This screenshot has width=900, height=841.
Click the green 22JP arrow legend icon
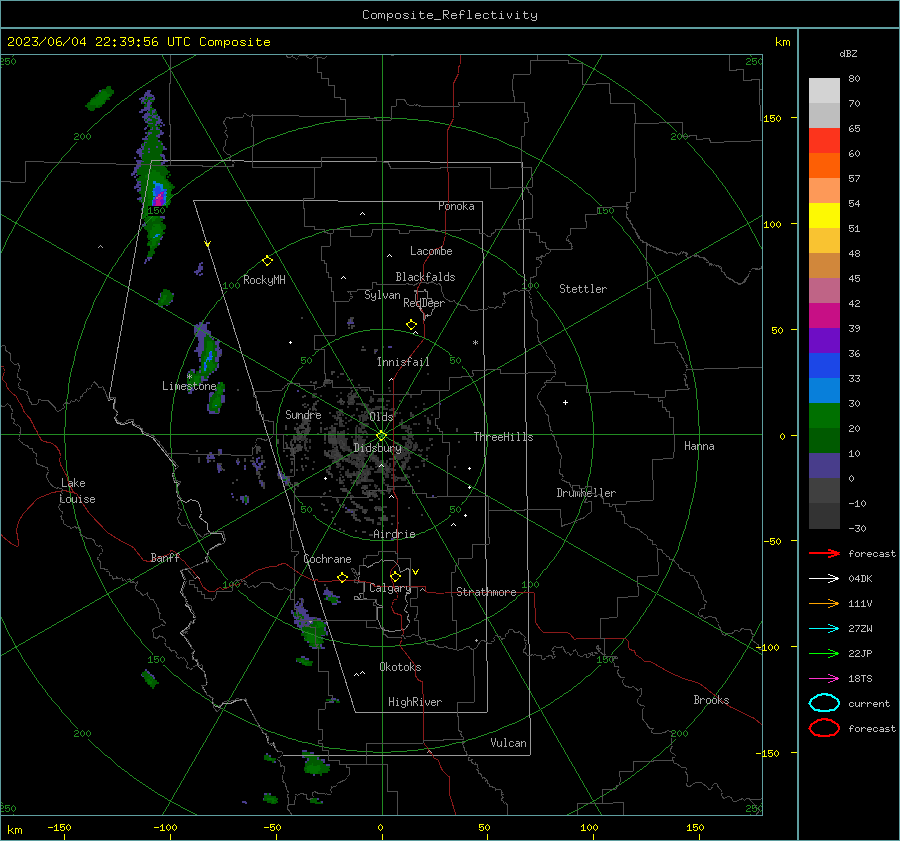click(x=824, y=653)
